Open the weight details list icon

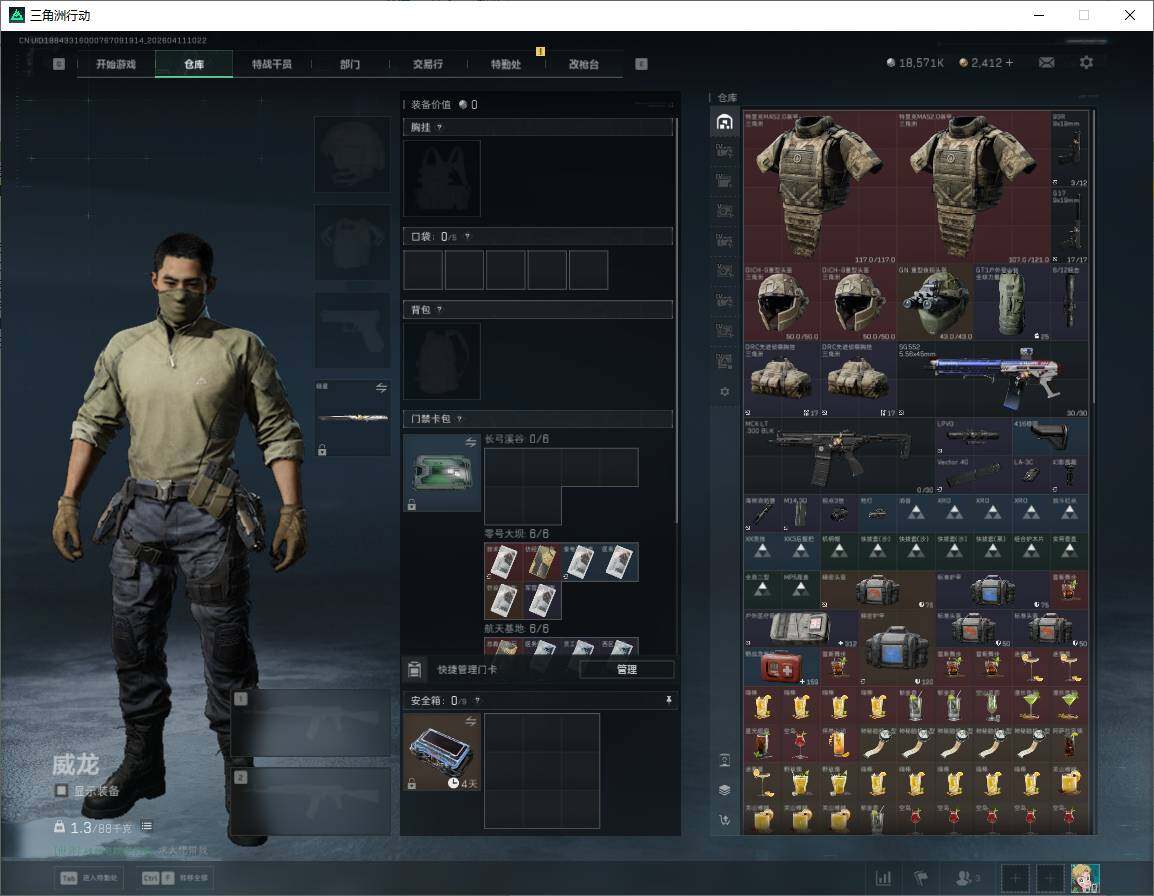pos(146,827)
